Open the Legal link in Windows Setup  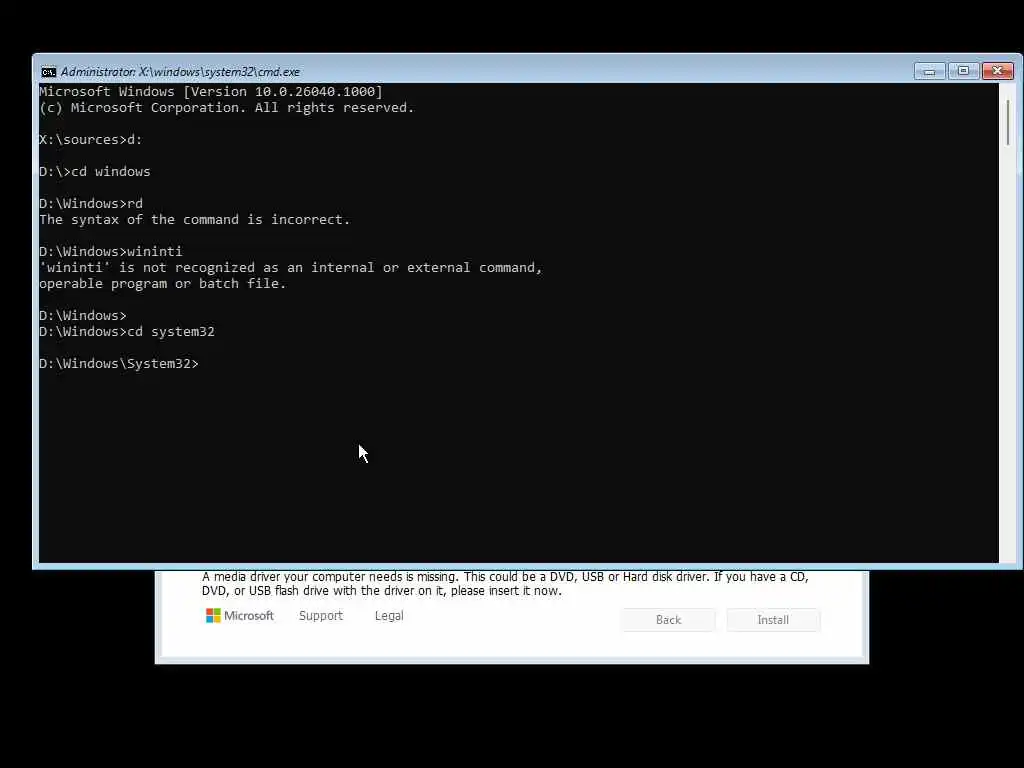pyautogui.click(x=389, y=615)
